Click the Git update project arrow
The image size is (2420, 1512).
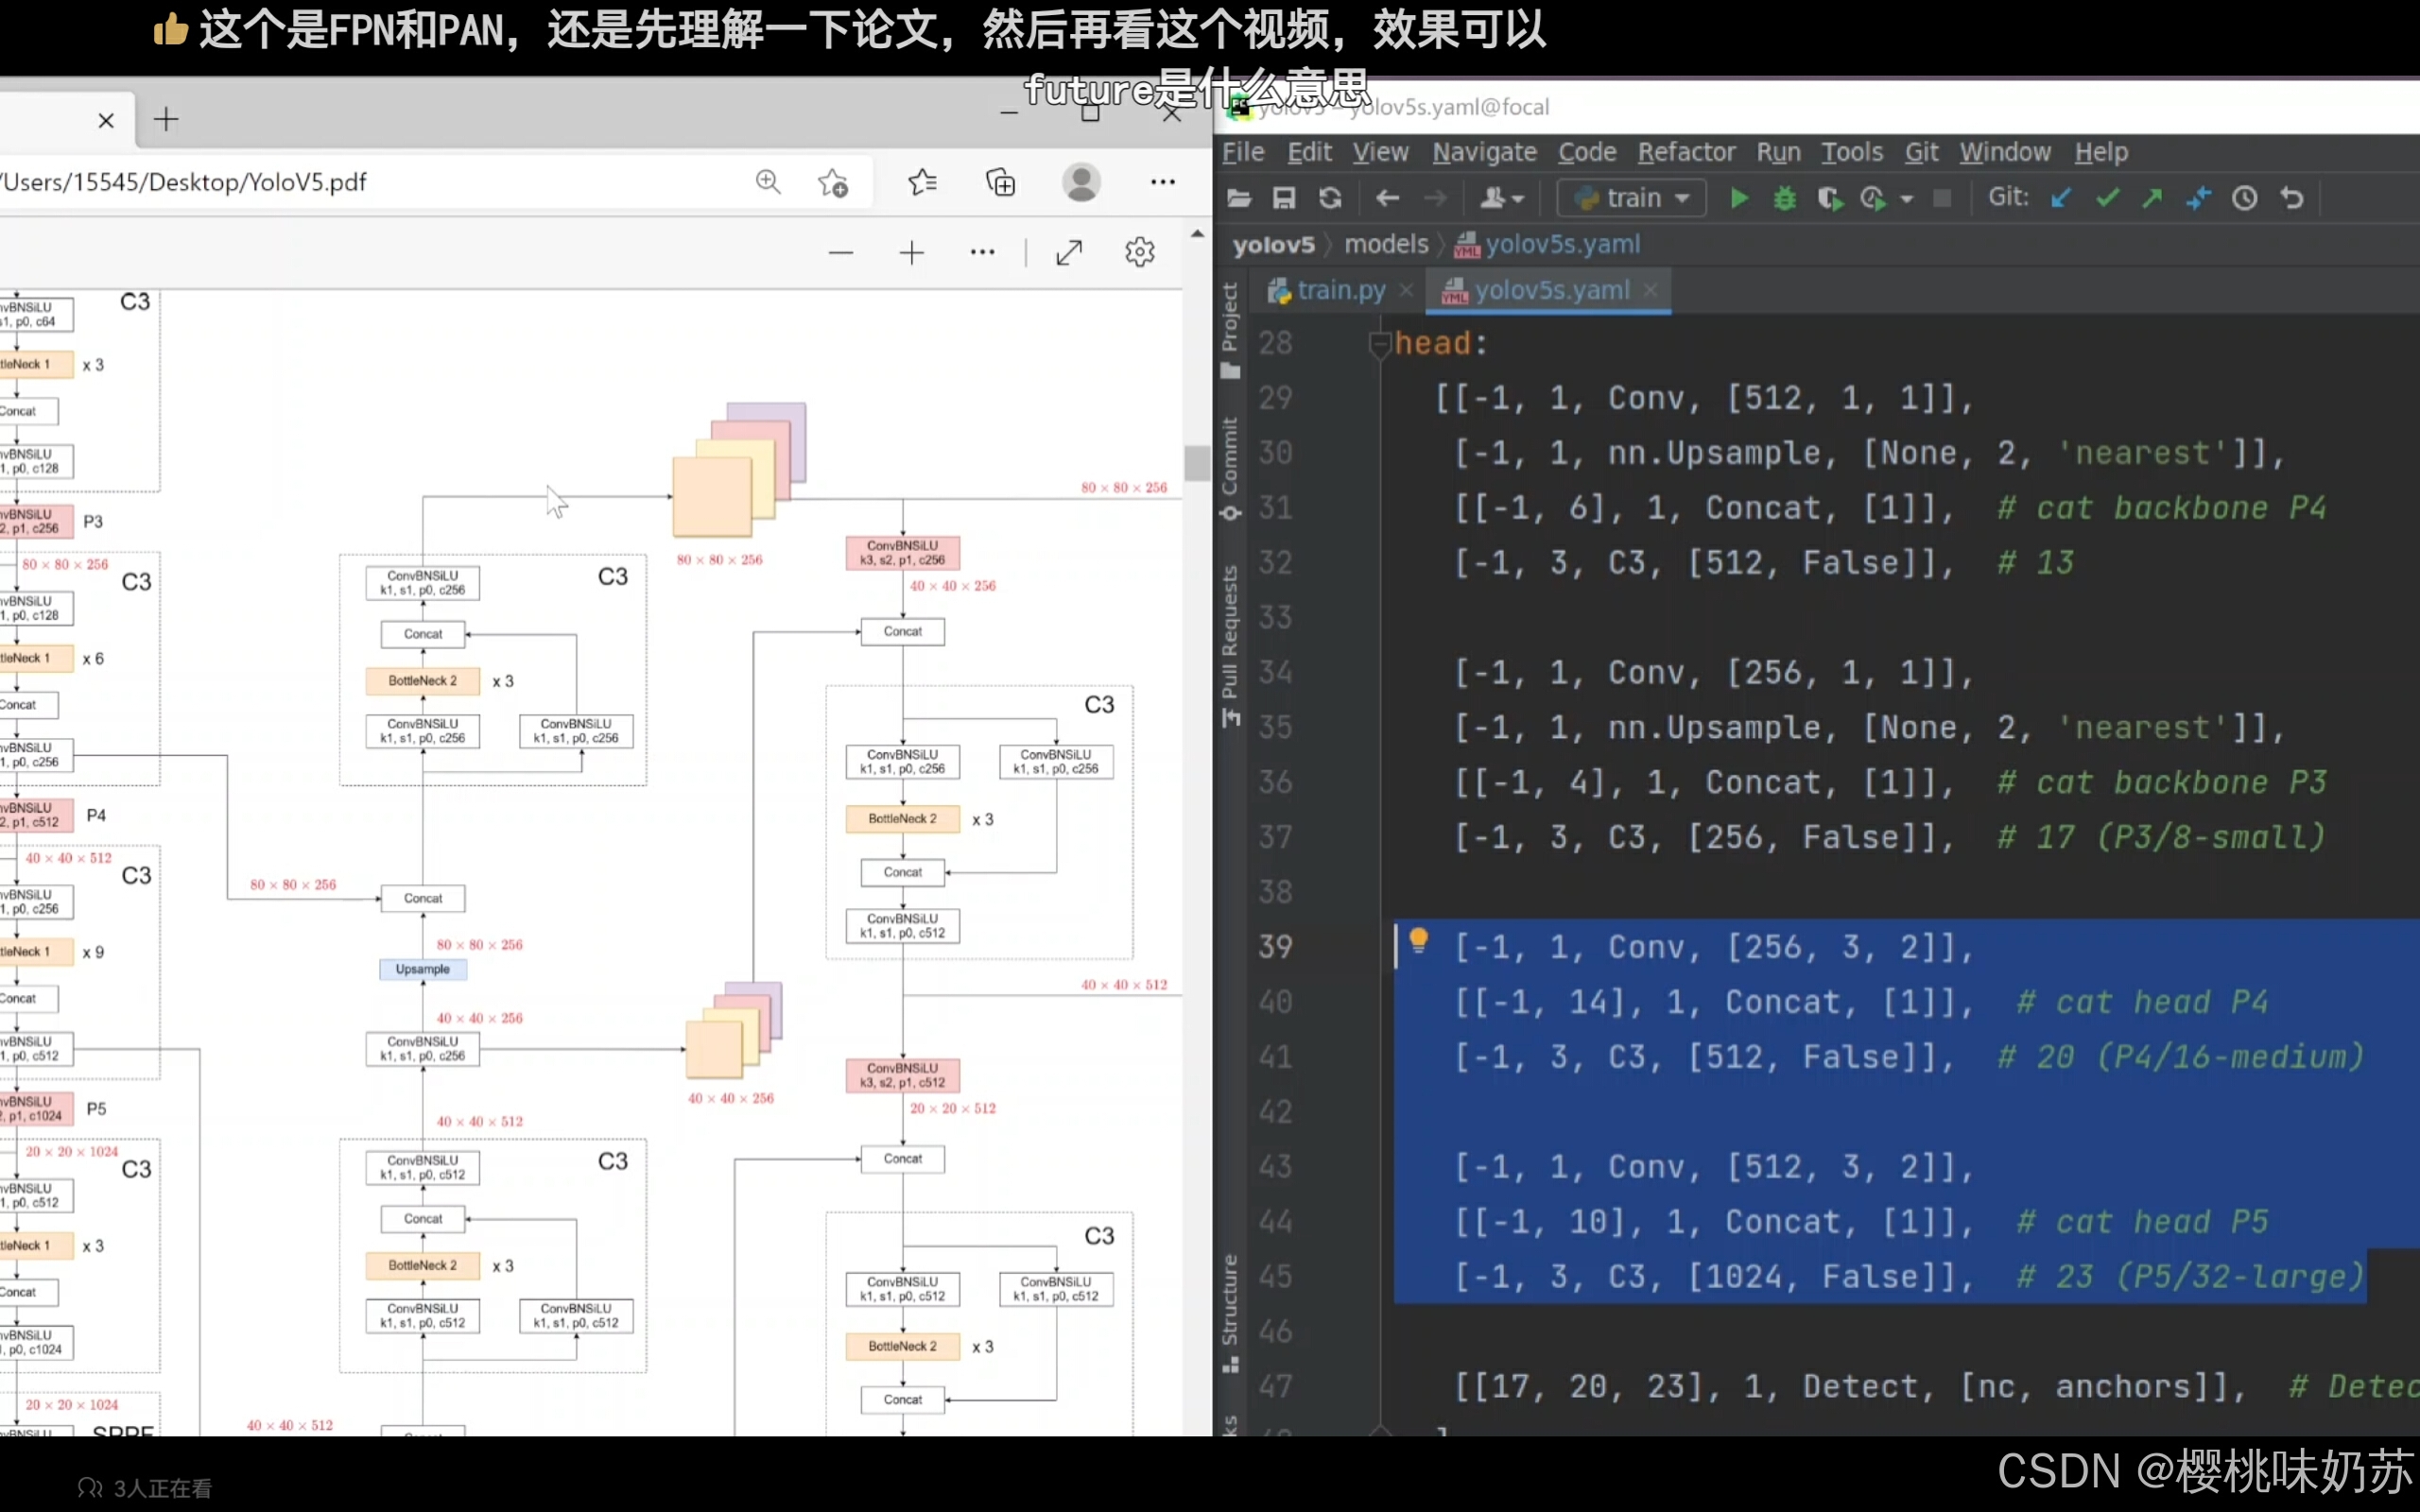pyautogui.click(x=2060, y=198)
